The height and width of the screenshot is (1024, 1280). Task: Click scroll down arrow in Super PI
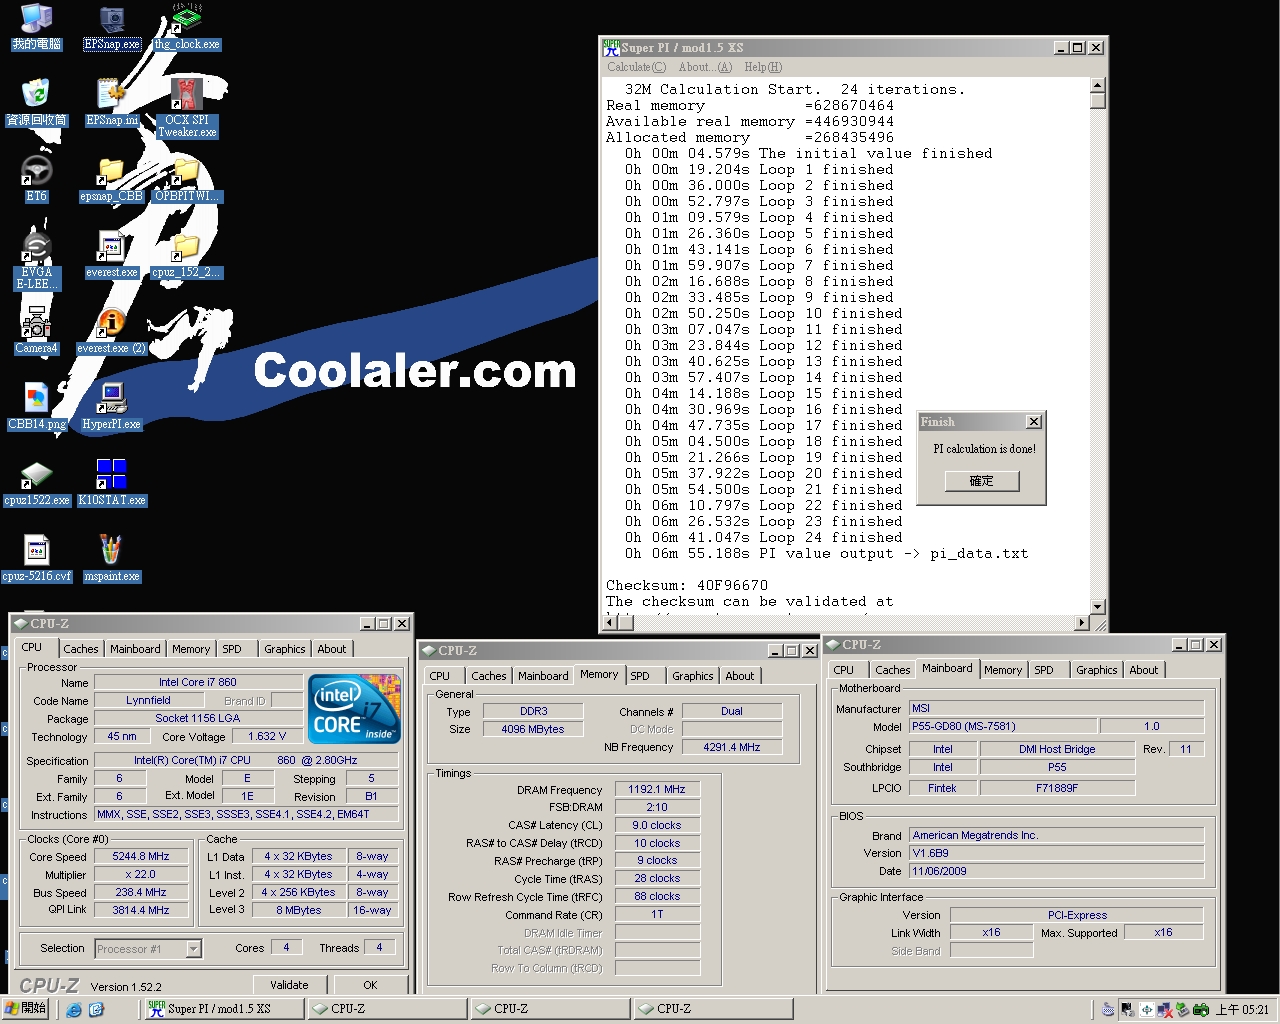(x=1097, y=607)
